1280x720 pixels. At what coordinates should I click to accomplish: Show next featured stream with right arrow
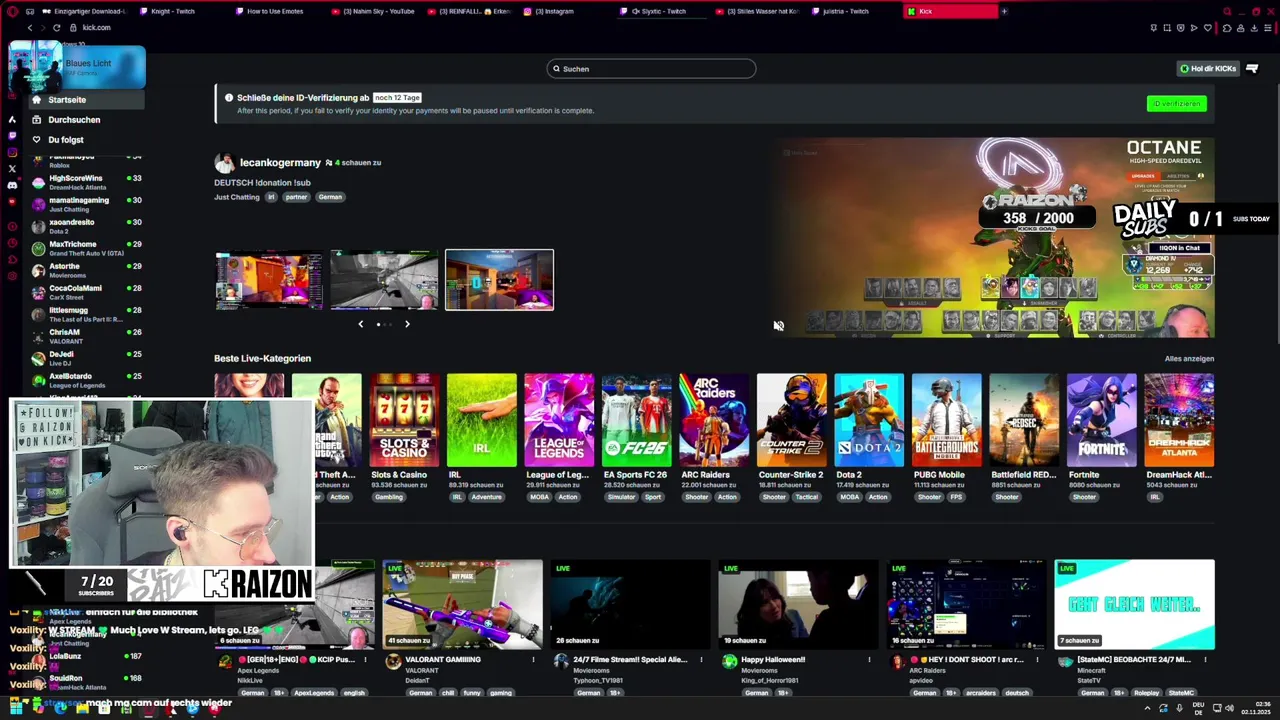pyautogui.click(x=407, y=324)
